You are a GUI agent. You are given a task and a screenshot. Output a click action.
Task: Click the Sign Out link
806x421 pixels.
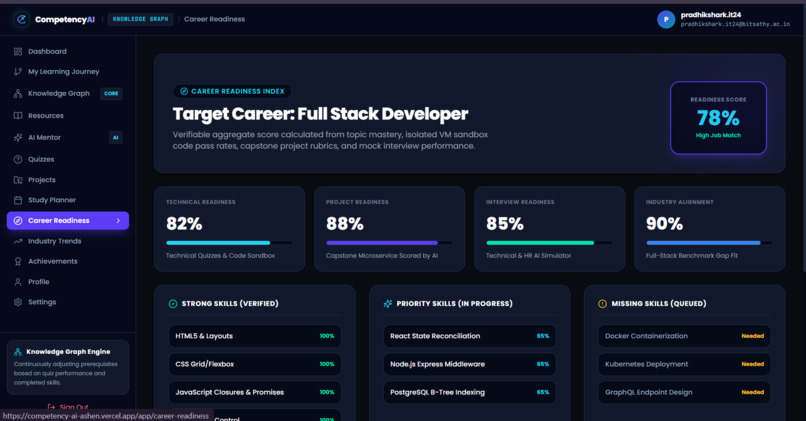(x=68, y=407)
